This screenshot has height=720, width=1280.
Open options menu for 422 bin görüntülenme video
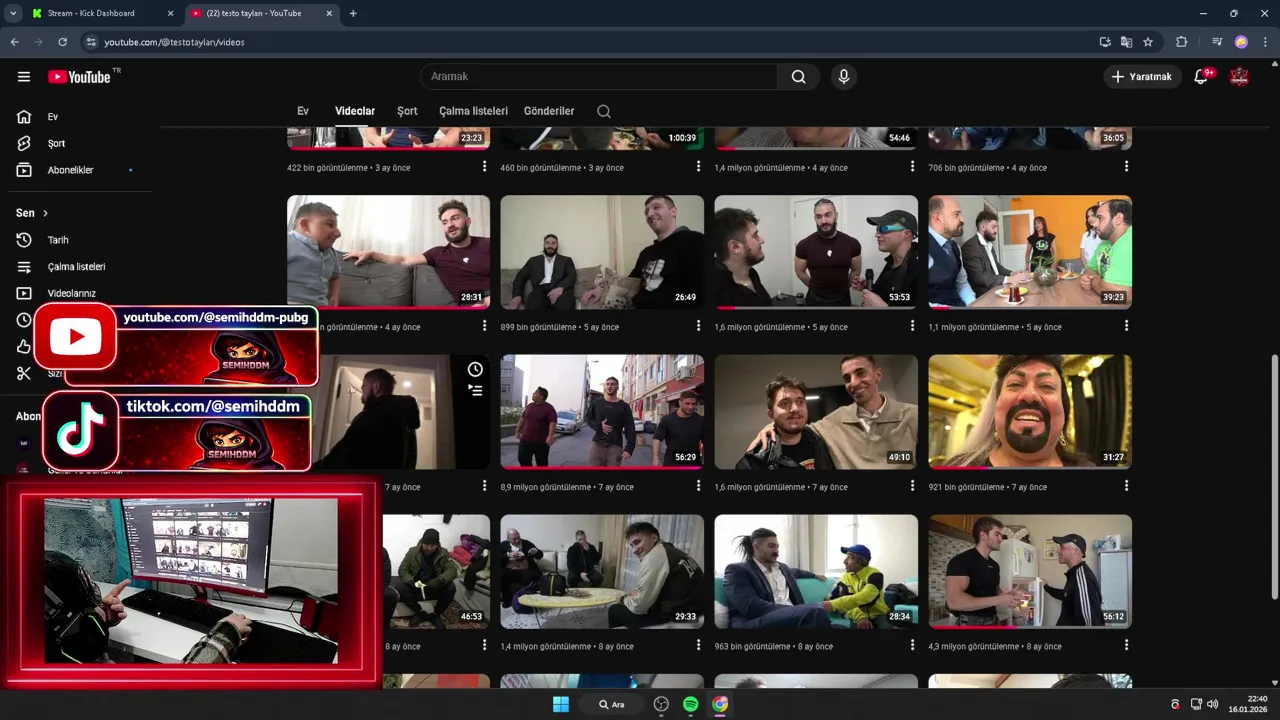(x=484, y=167)
